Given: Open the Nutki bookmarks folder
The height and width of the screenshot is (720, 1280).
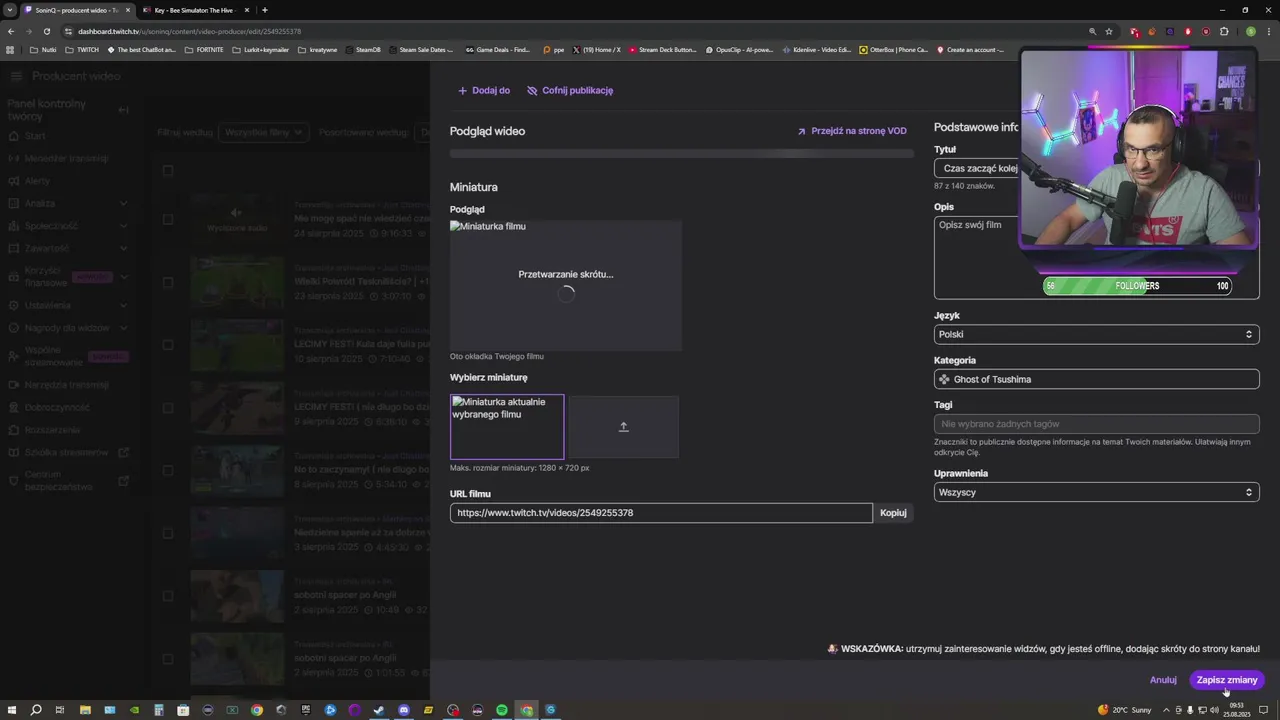Looking at the screenshot, I should click(43, 49).
